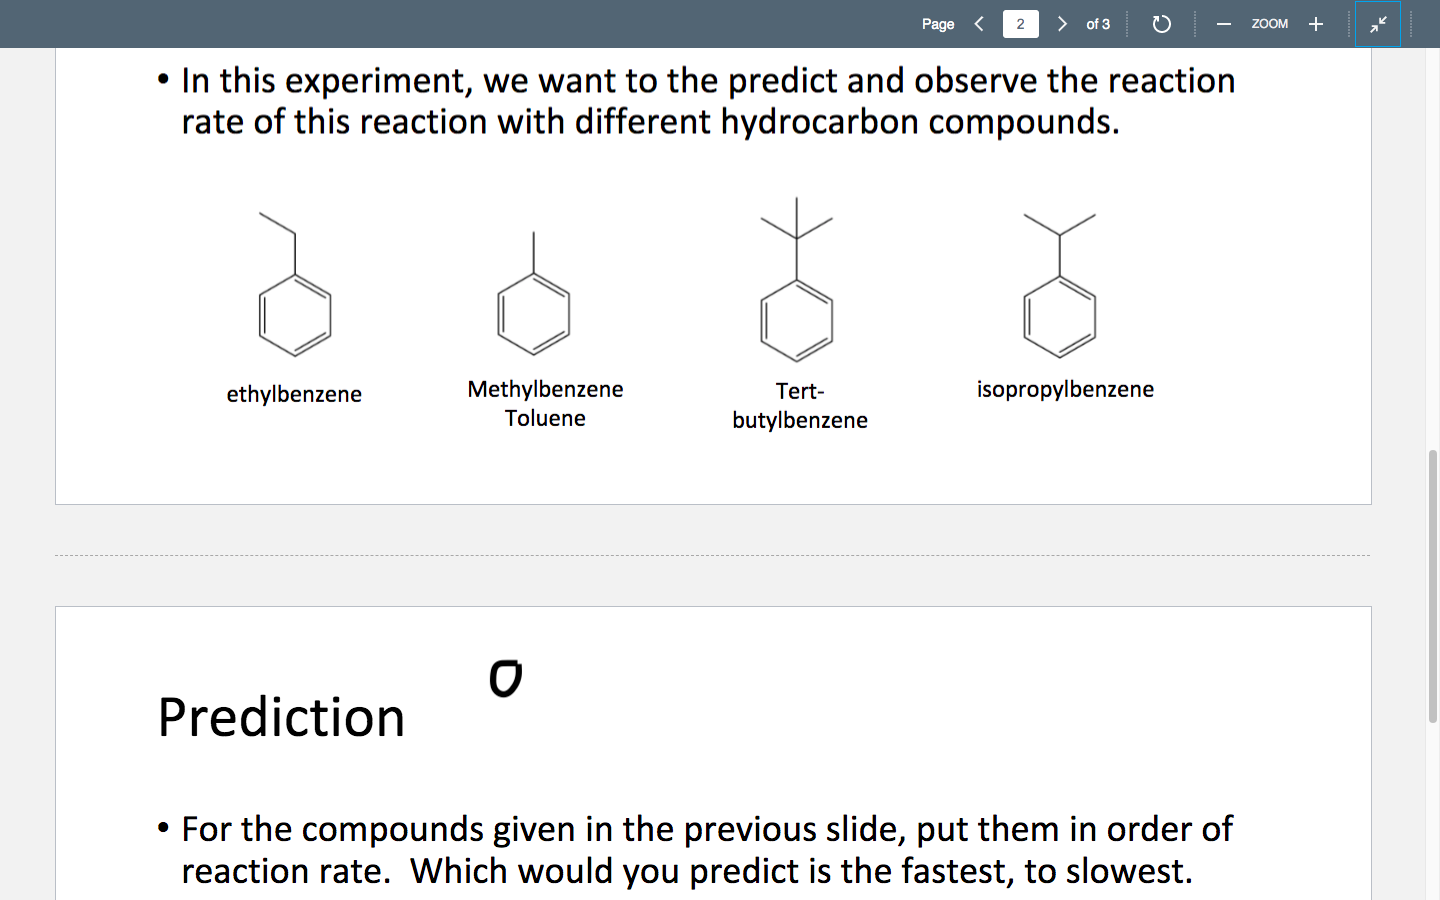Advance to the next page arrow

[x=1062, y=24]
